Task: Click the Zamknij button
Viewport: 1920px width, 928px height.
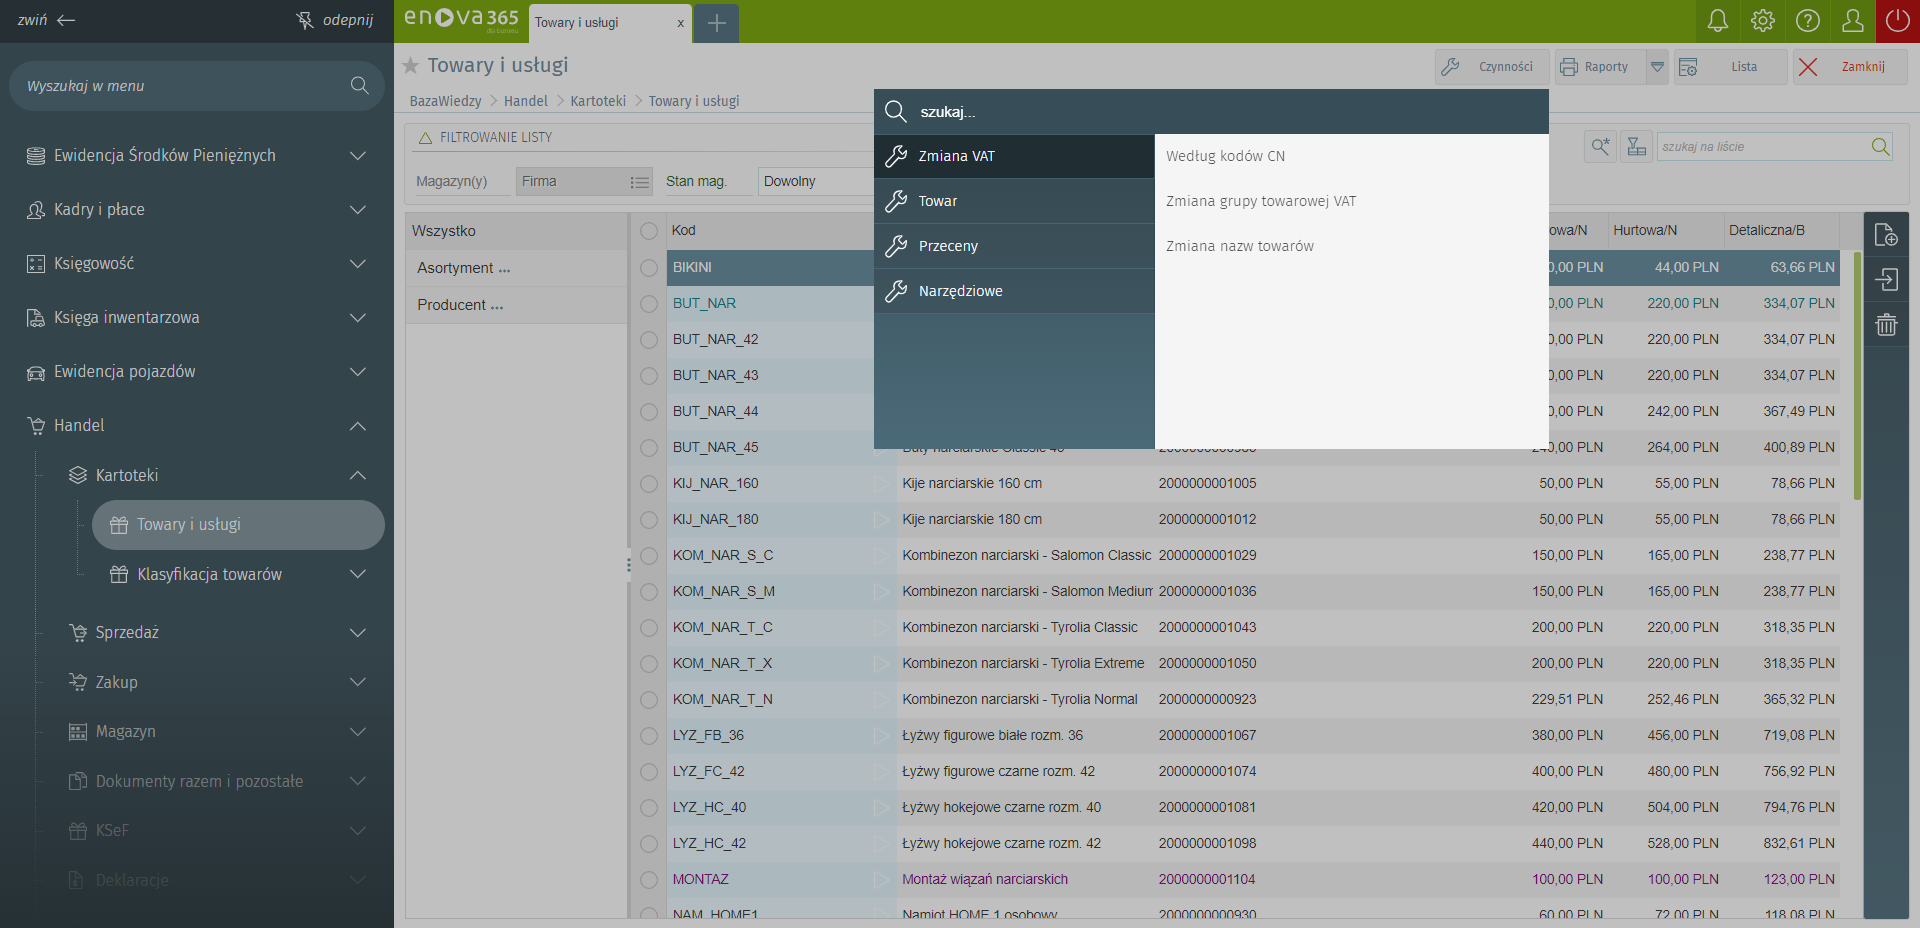Action: tap(1850, 67)
